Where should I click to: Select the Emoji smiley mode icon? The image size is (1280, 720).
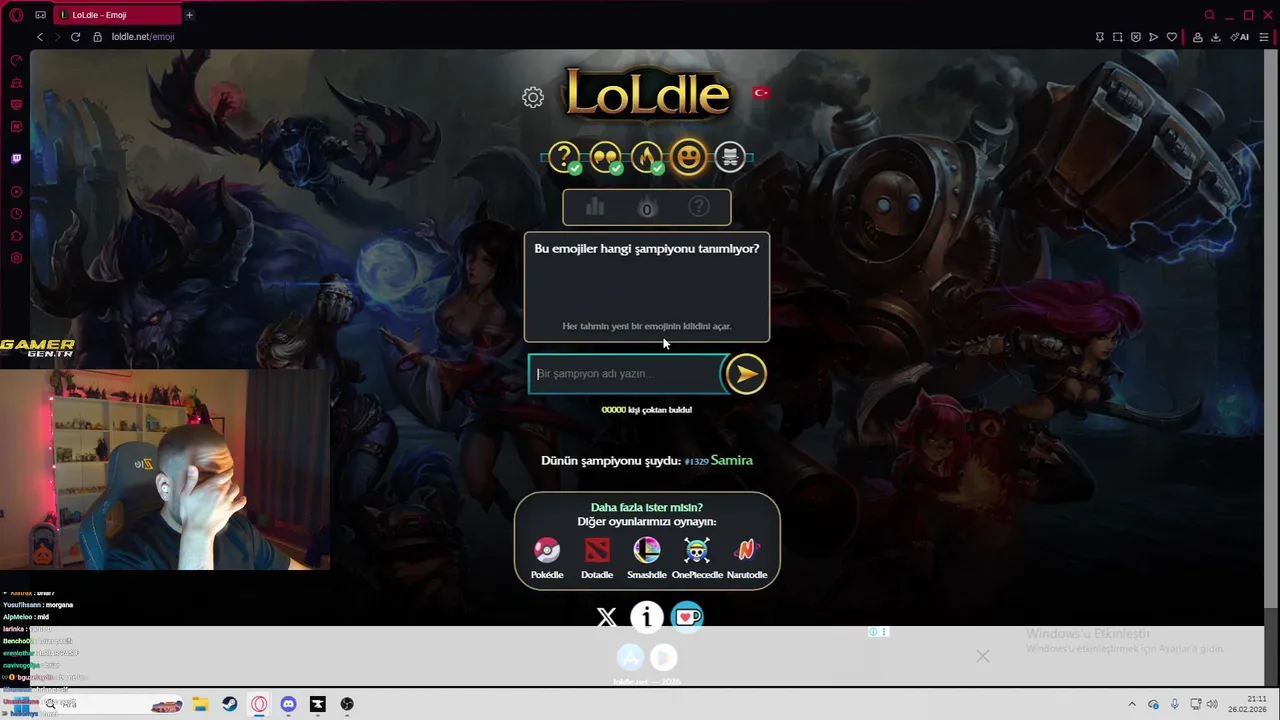(x=688, y=157)
